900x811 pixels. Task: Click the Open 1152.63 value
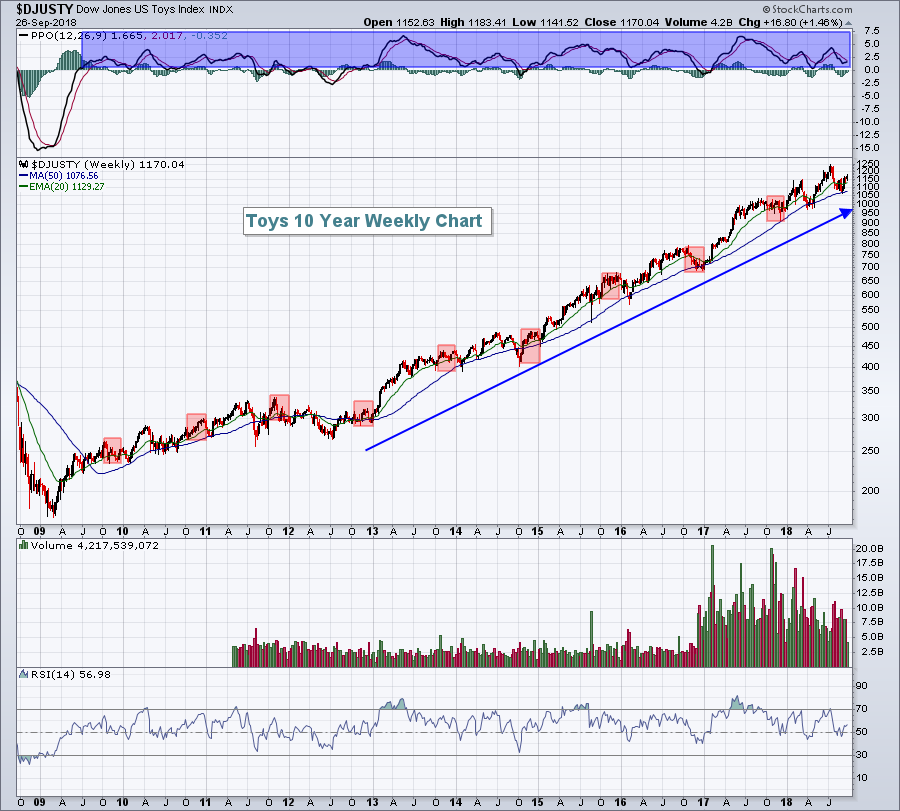tap(399, 22)
